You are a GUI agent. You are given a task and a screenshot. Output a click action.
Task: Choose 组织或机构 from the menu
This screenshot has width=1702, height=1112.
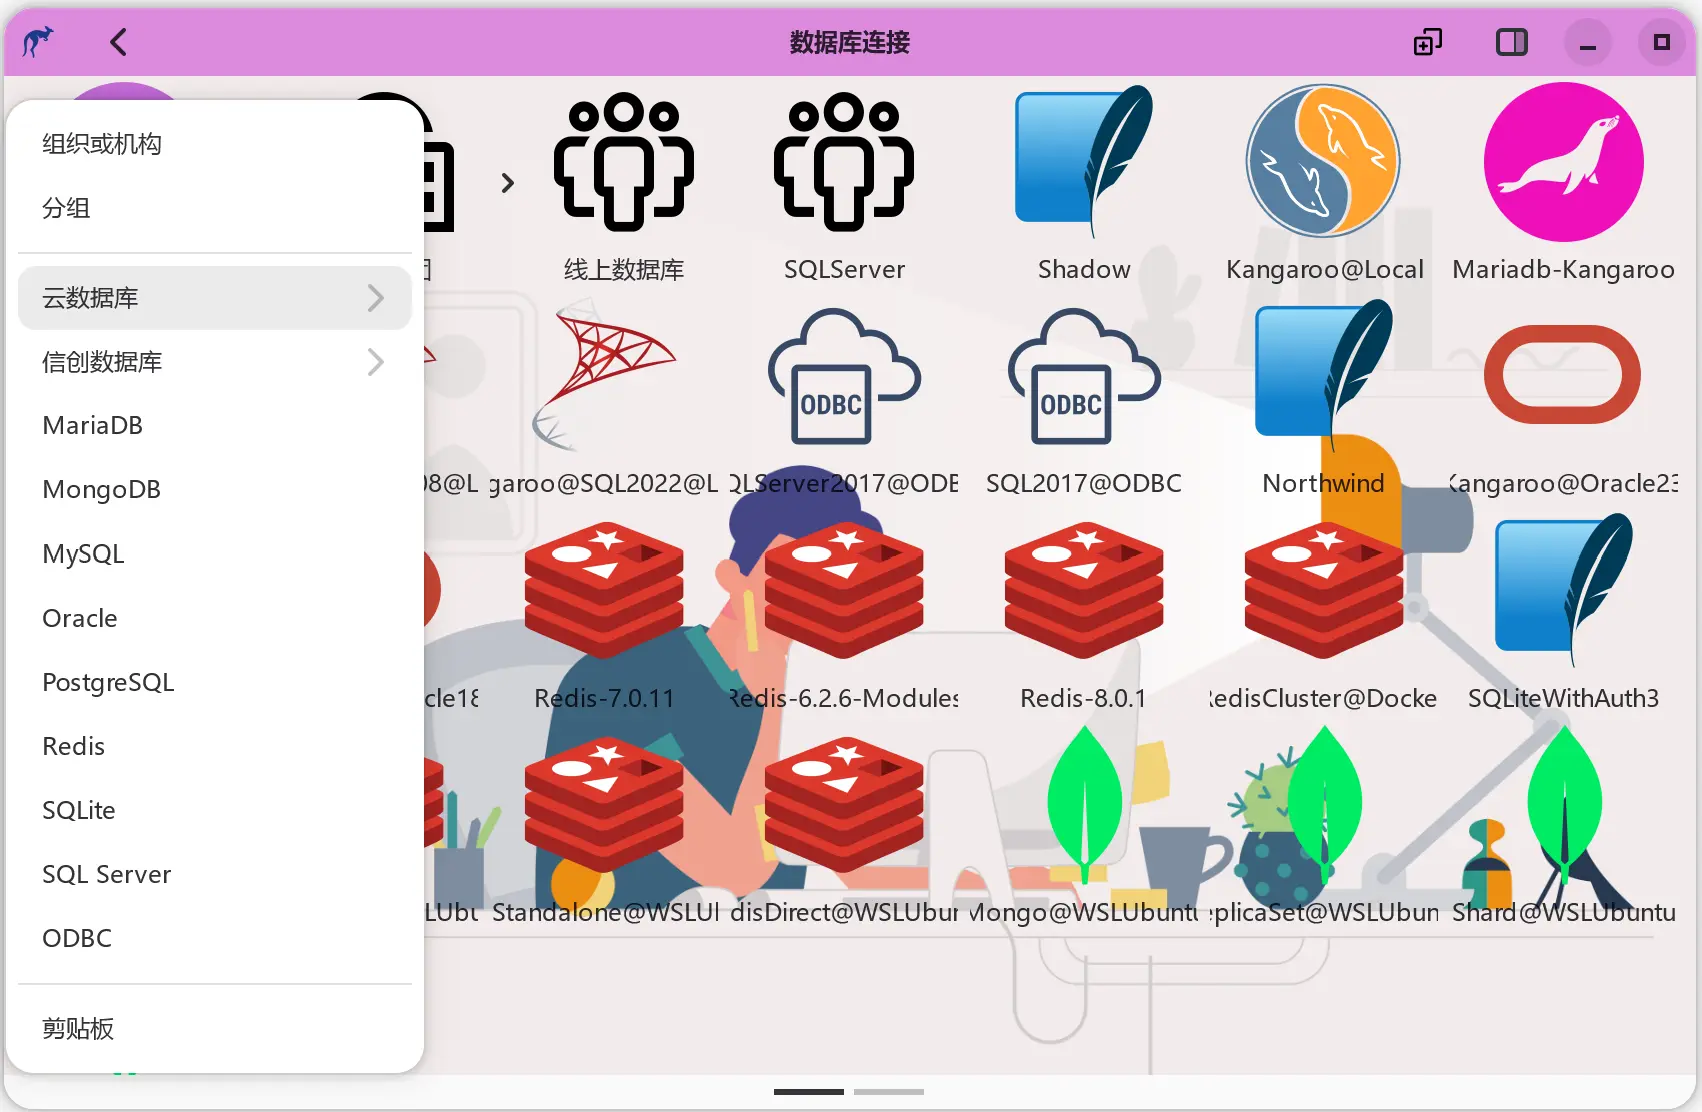(x=215, y=144)
